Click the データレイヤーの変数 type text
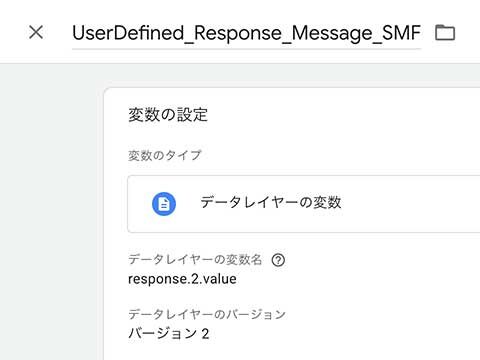 click(x=271, y=203)
